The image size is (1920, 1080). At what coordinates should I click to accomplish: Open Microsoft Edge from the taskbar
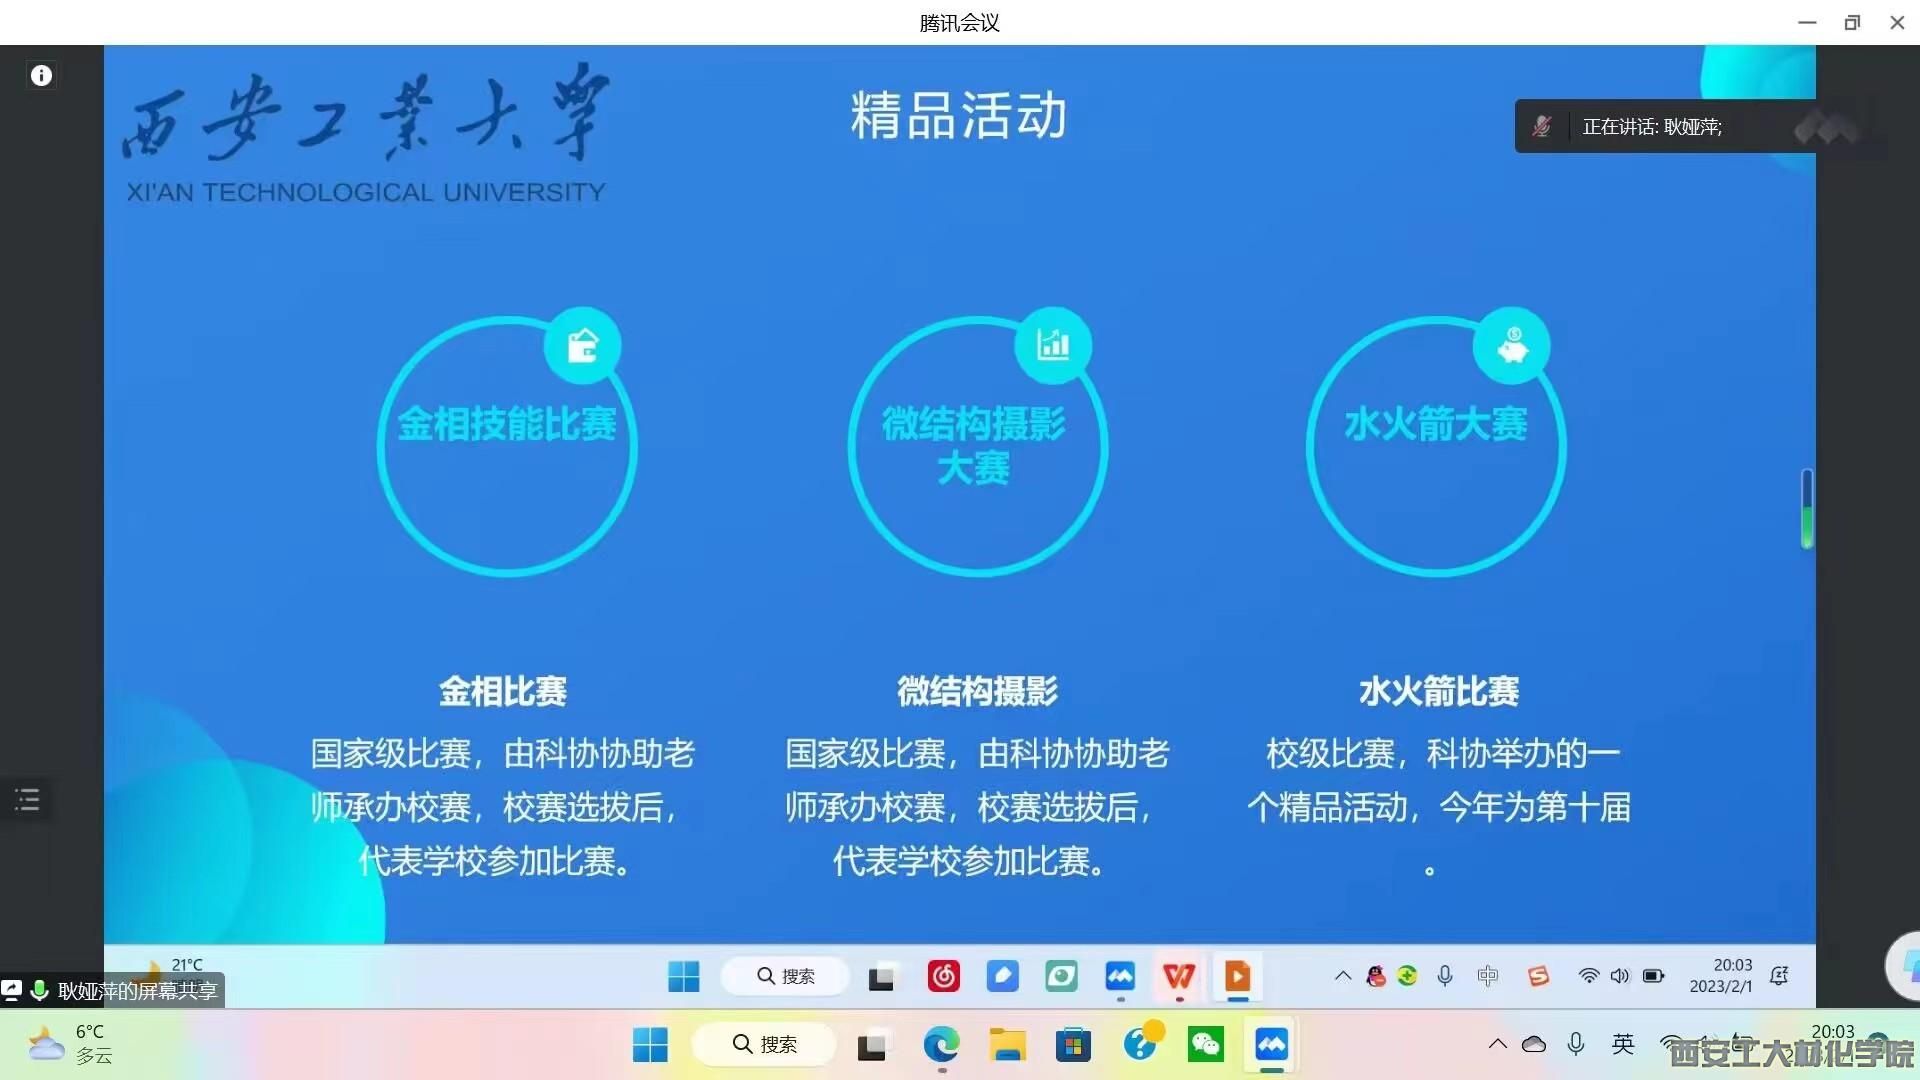(940, 1045)
